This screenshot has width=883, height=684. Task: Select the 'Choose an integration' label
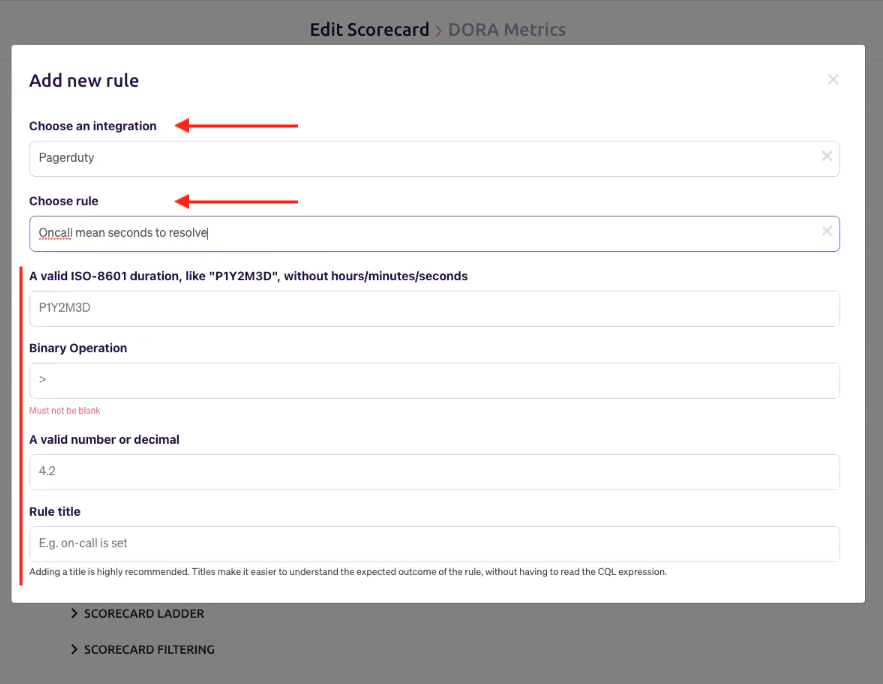93,126
